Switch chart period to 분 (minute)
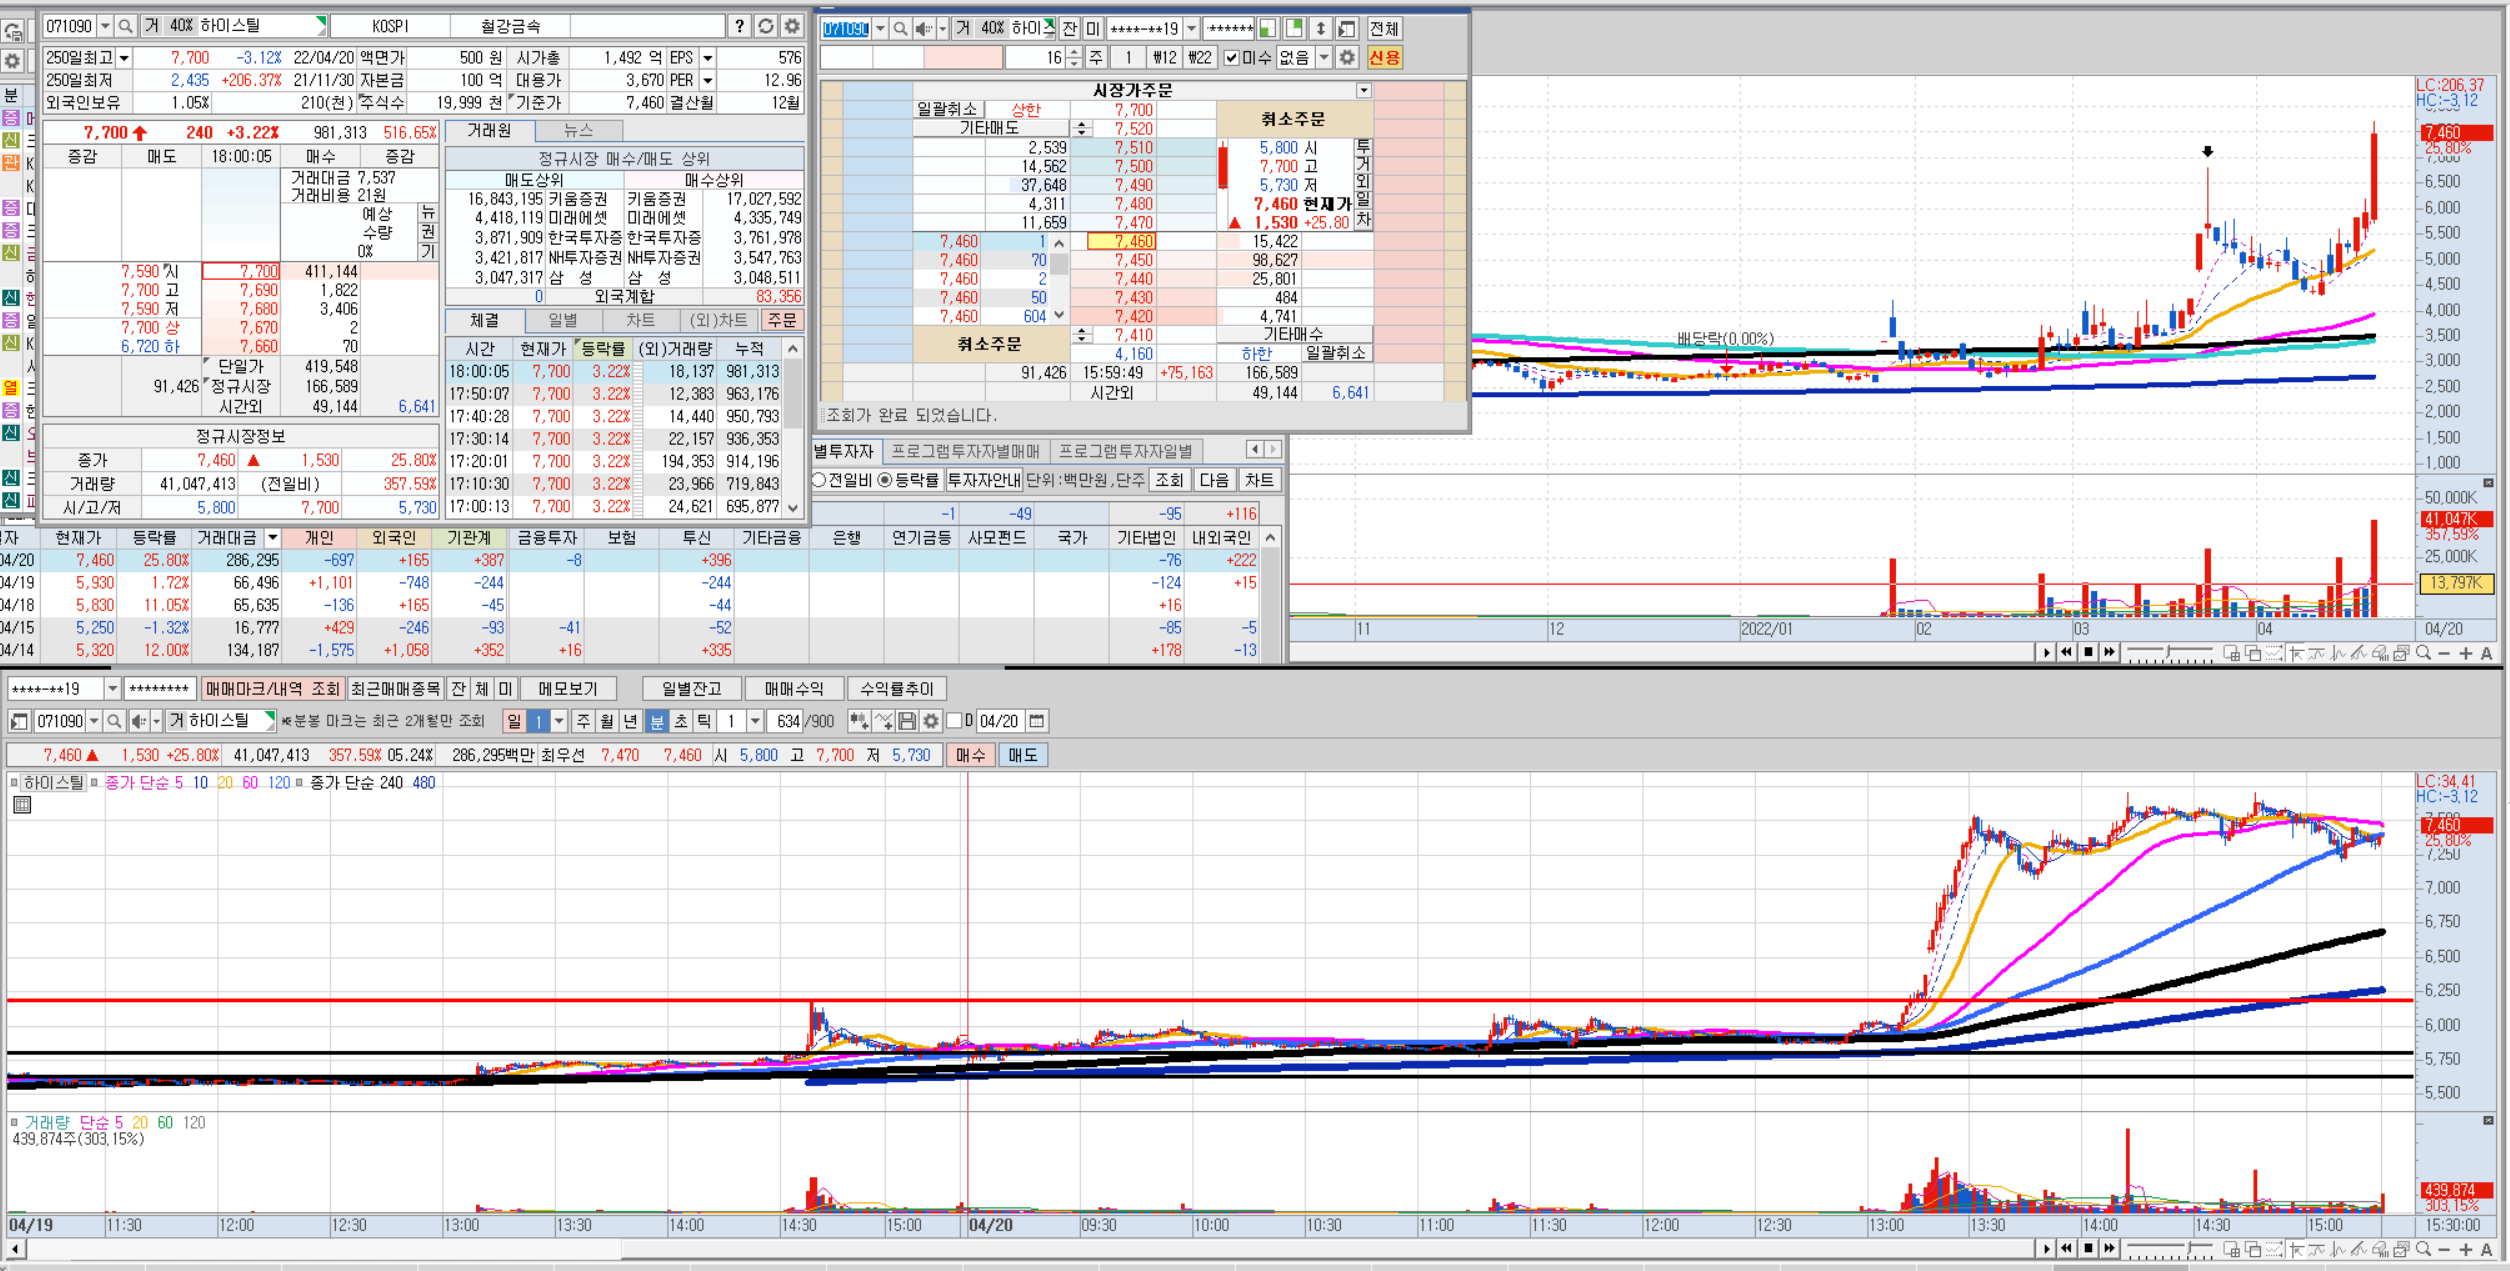The height and width of the screenshot is (1271, 2510). click(x=656, y=721)
